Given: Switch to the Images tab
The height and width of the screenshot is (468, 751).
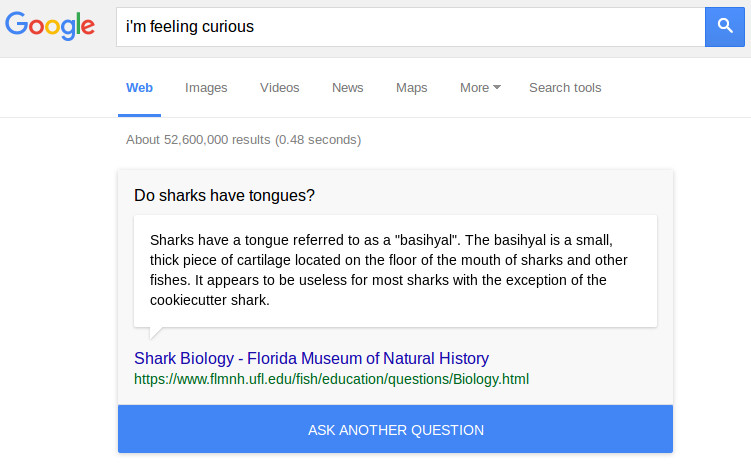Looking at the screenshot, I should [206, 88].
